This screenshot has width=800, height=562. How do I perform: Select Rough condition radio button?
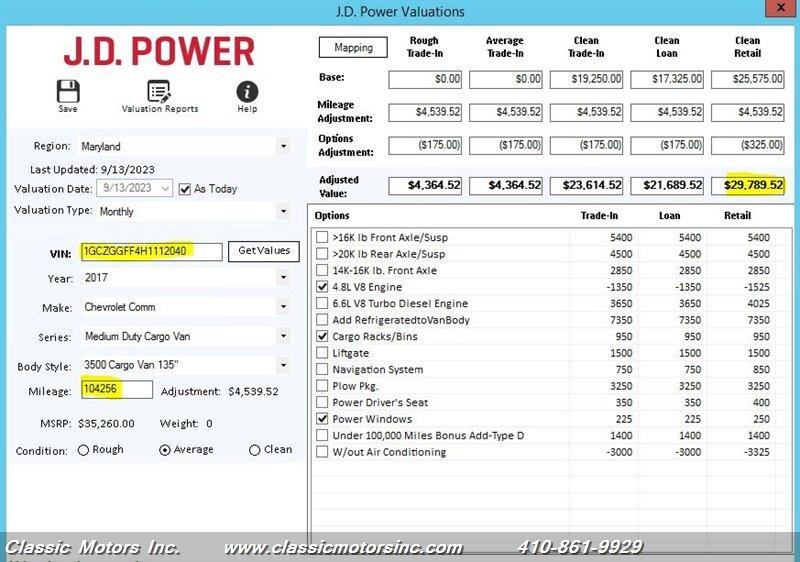(x=83, y=450)
